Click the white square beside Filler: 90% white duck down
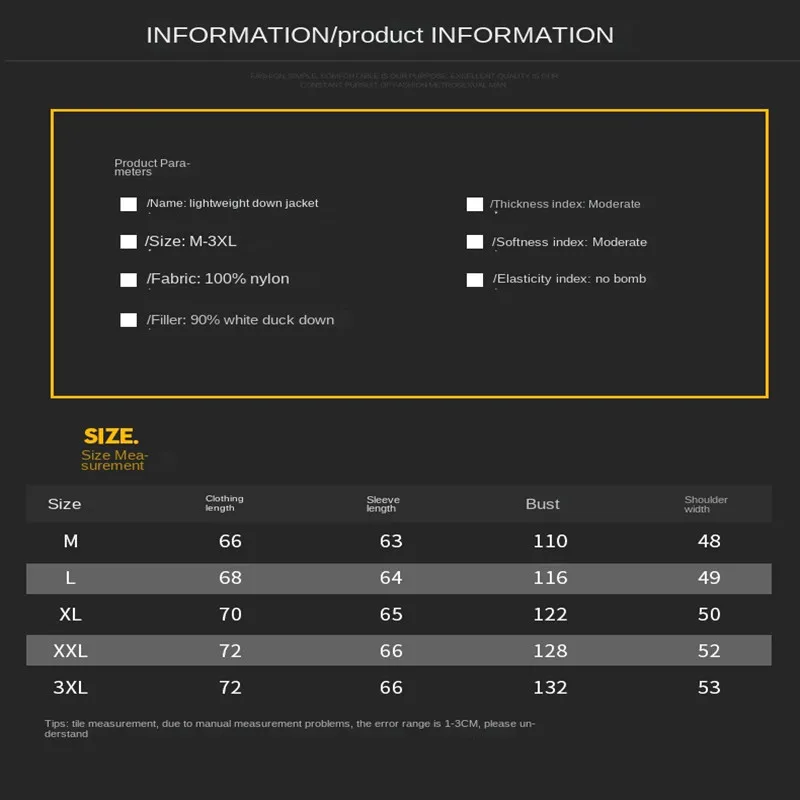Viewport: 800px width, 800px height. click(x=128, y=320)
